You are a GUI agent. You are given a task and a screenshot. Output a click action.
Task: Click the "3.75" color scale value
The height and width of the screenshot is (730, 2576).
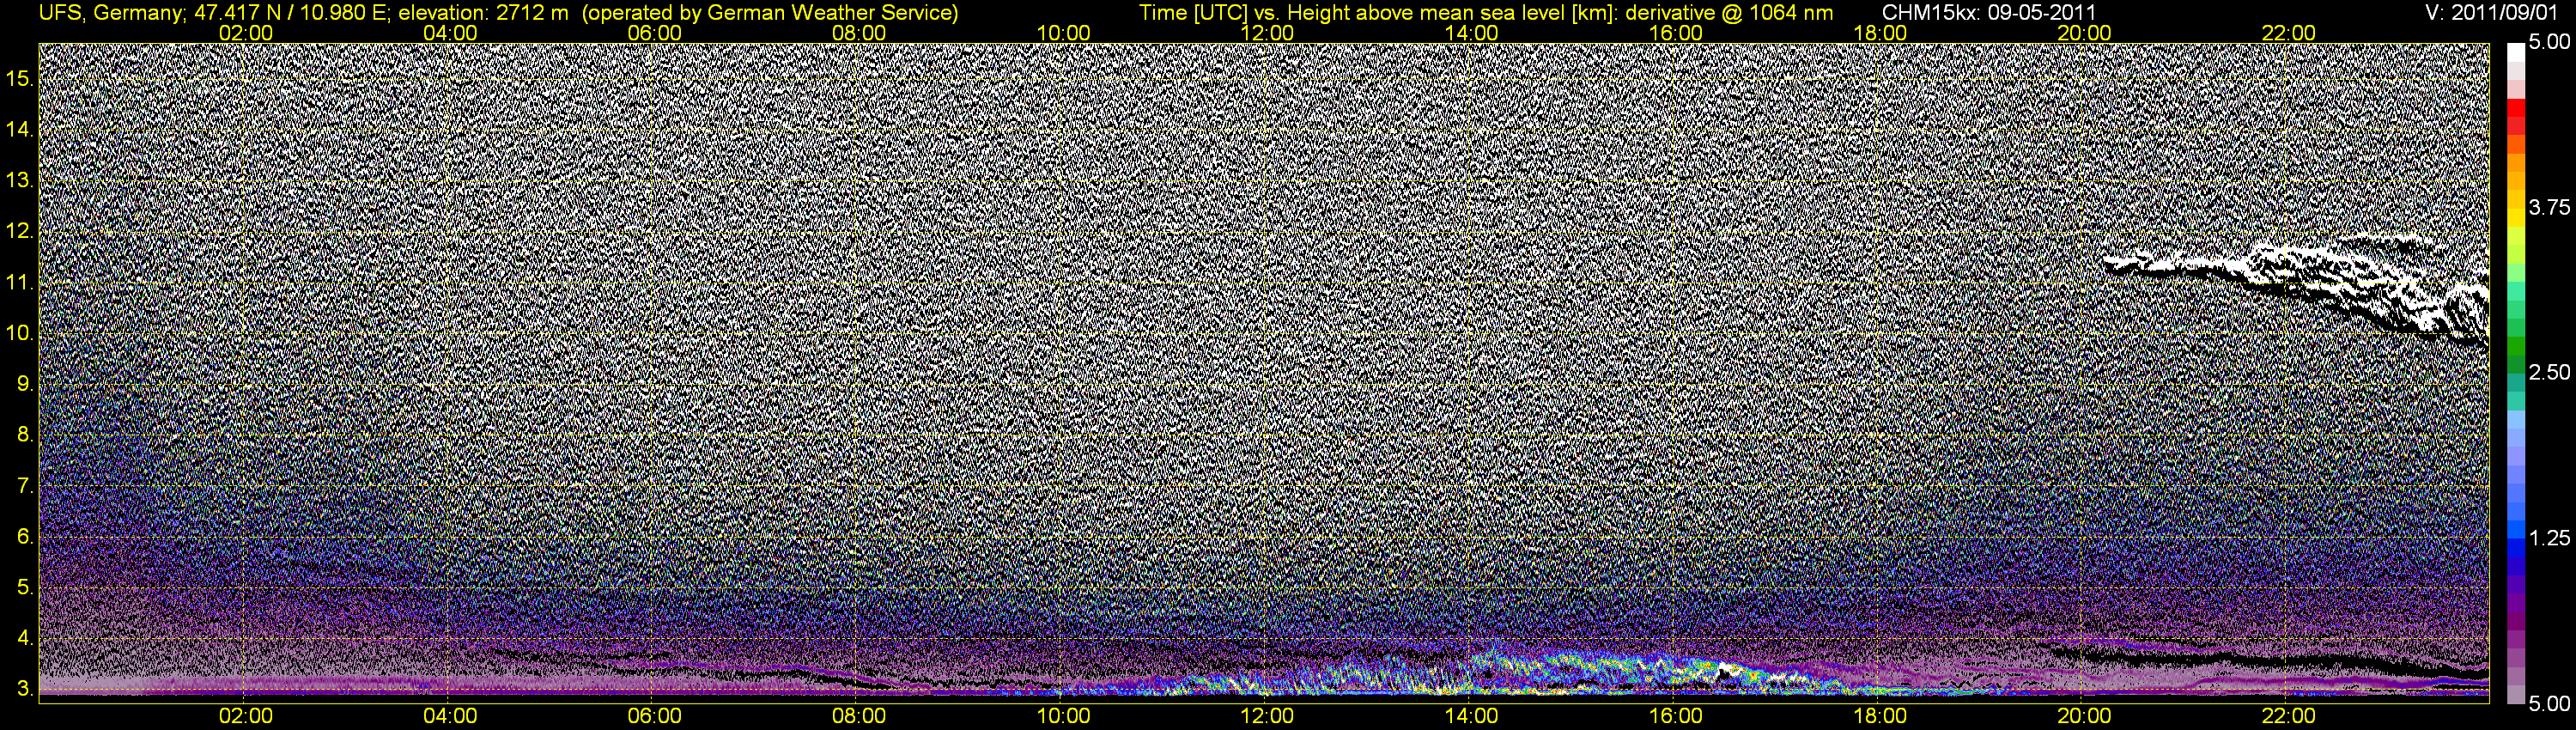click(2549, 208)
